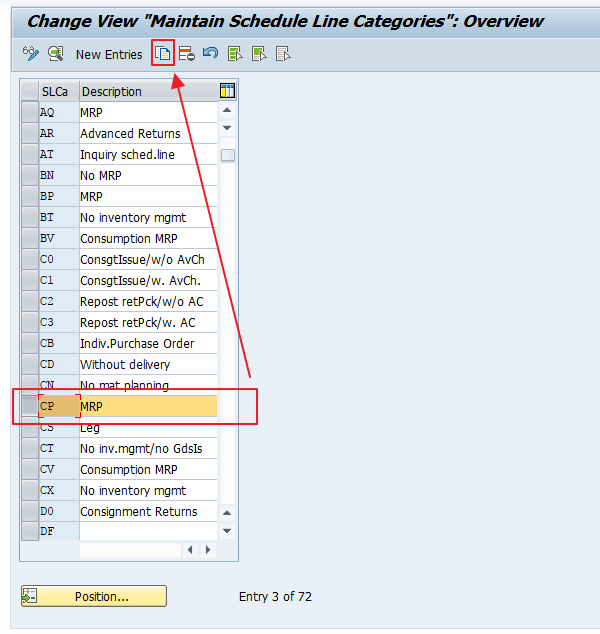Select row selector for AR

[30, 133]
